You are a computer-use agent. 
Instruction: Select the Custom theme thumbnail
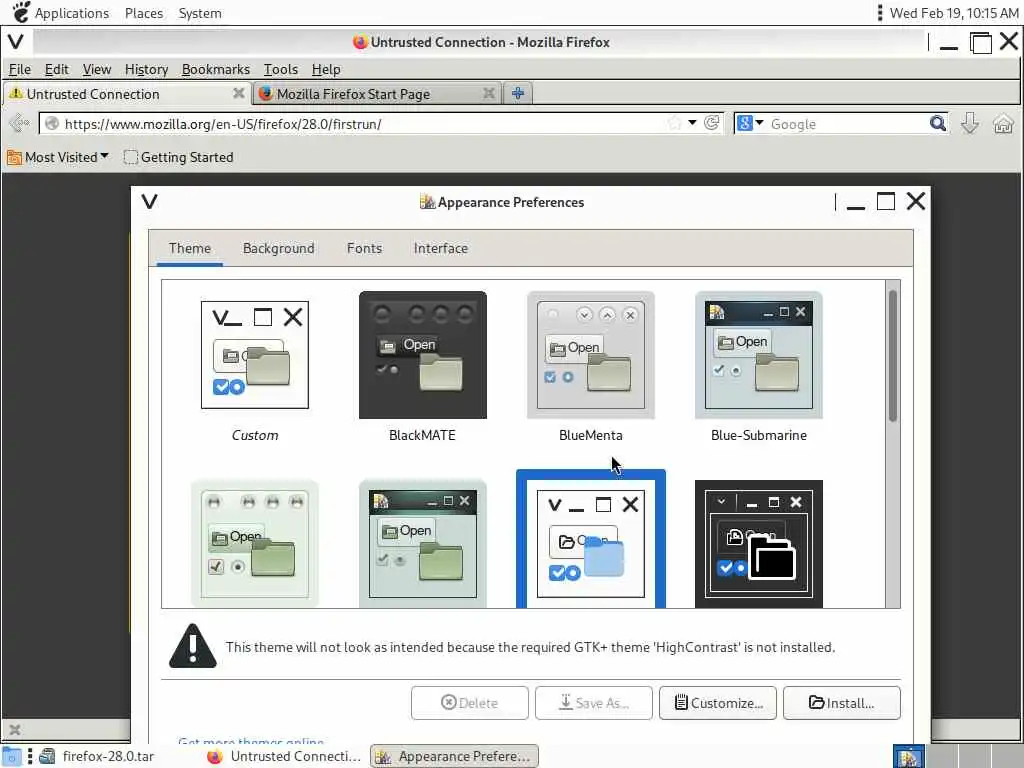(x=255, y=355)
